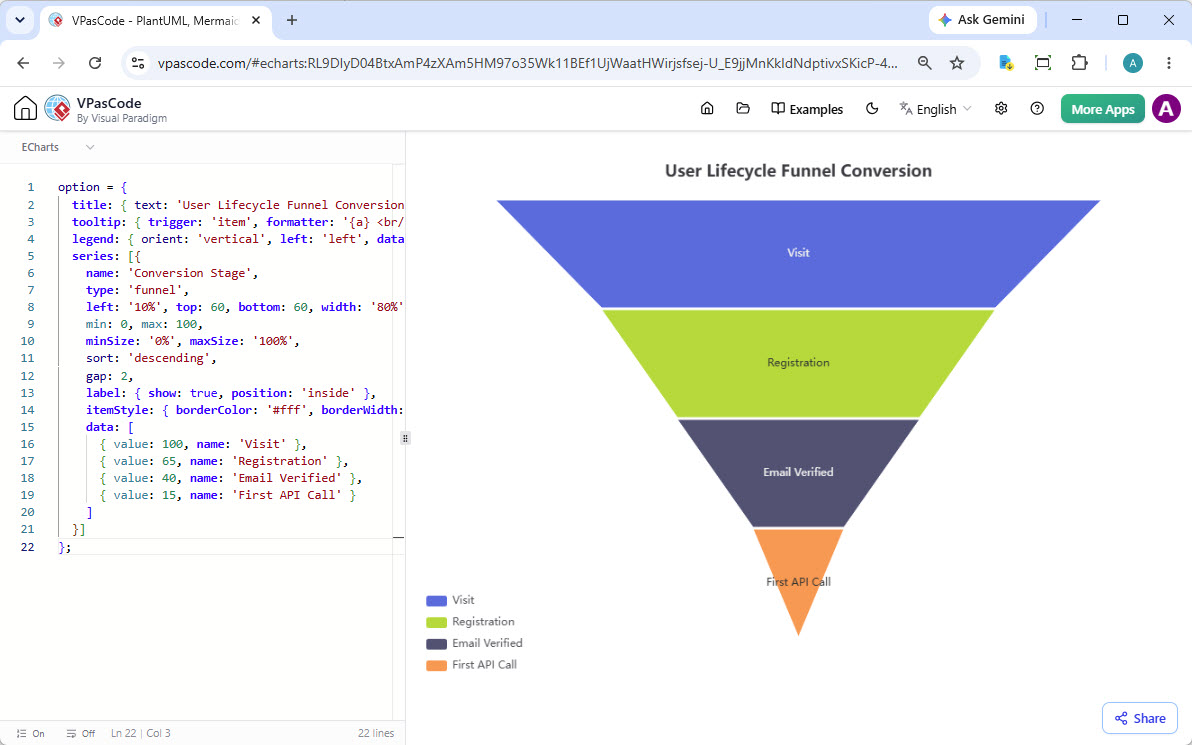Screen dimensions: 1192x745
Task: Open the browser extensions puzzle icon
Action: (1079, 63)
